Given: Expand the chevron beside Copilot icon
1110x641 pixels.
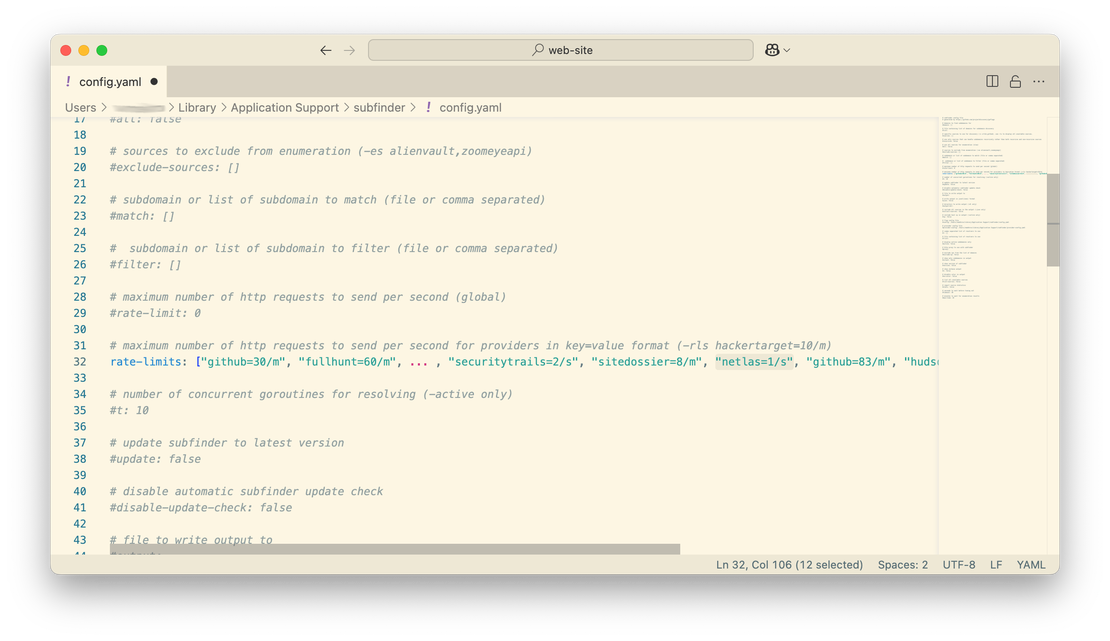Looking at the screenshot, I should (x=787, y=50).
